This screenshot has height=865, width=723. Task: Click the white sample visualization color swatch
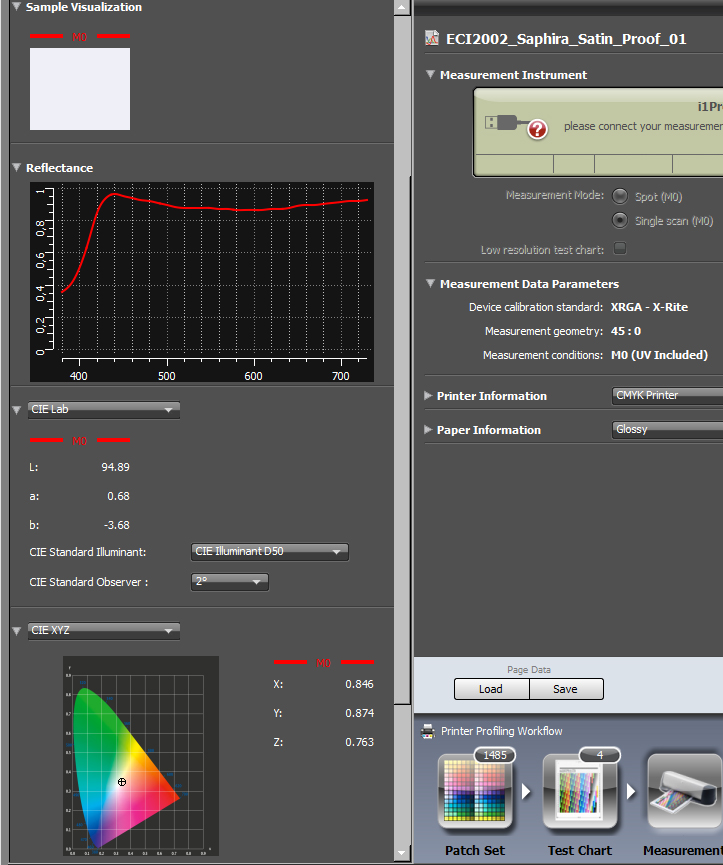(x=80, y=89)
